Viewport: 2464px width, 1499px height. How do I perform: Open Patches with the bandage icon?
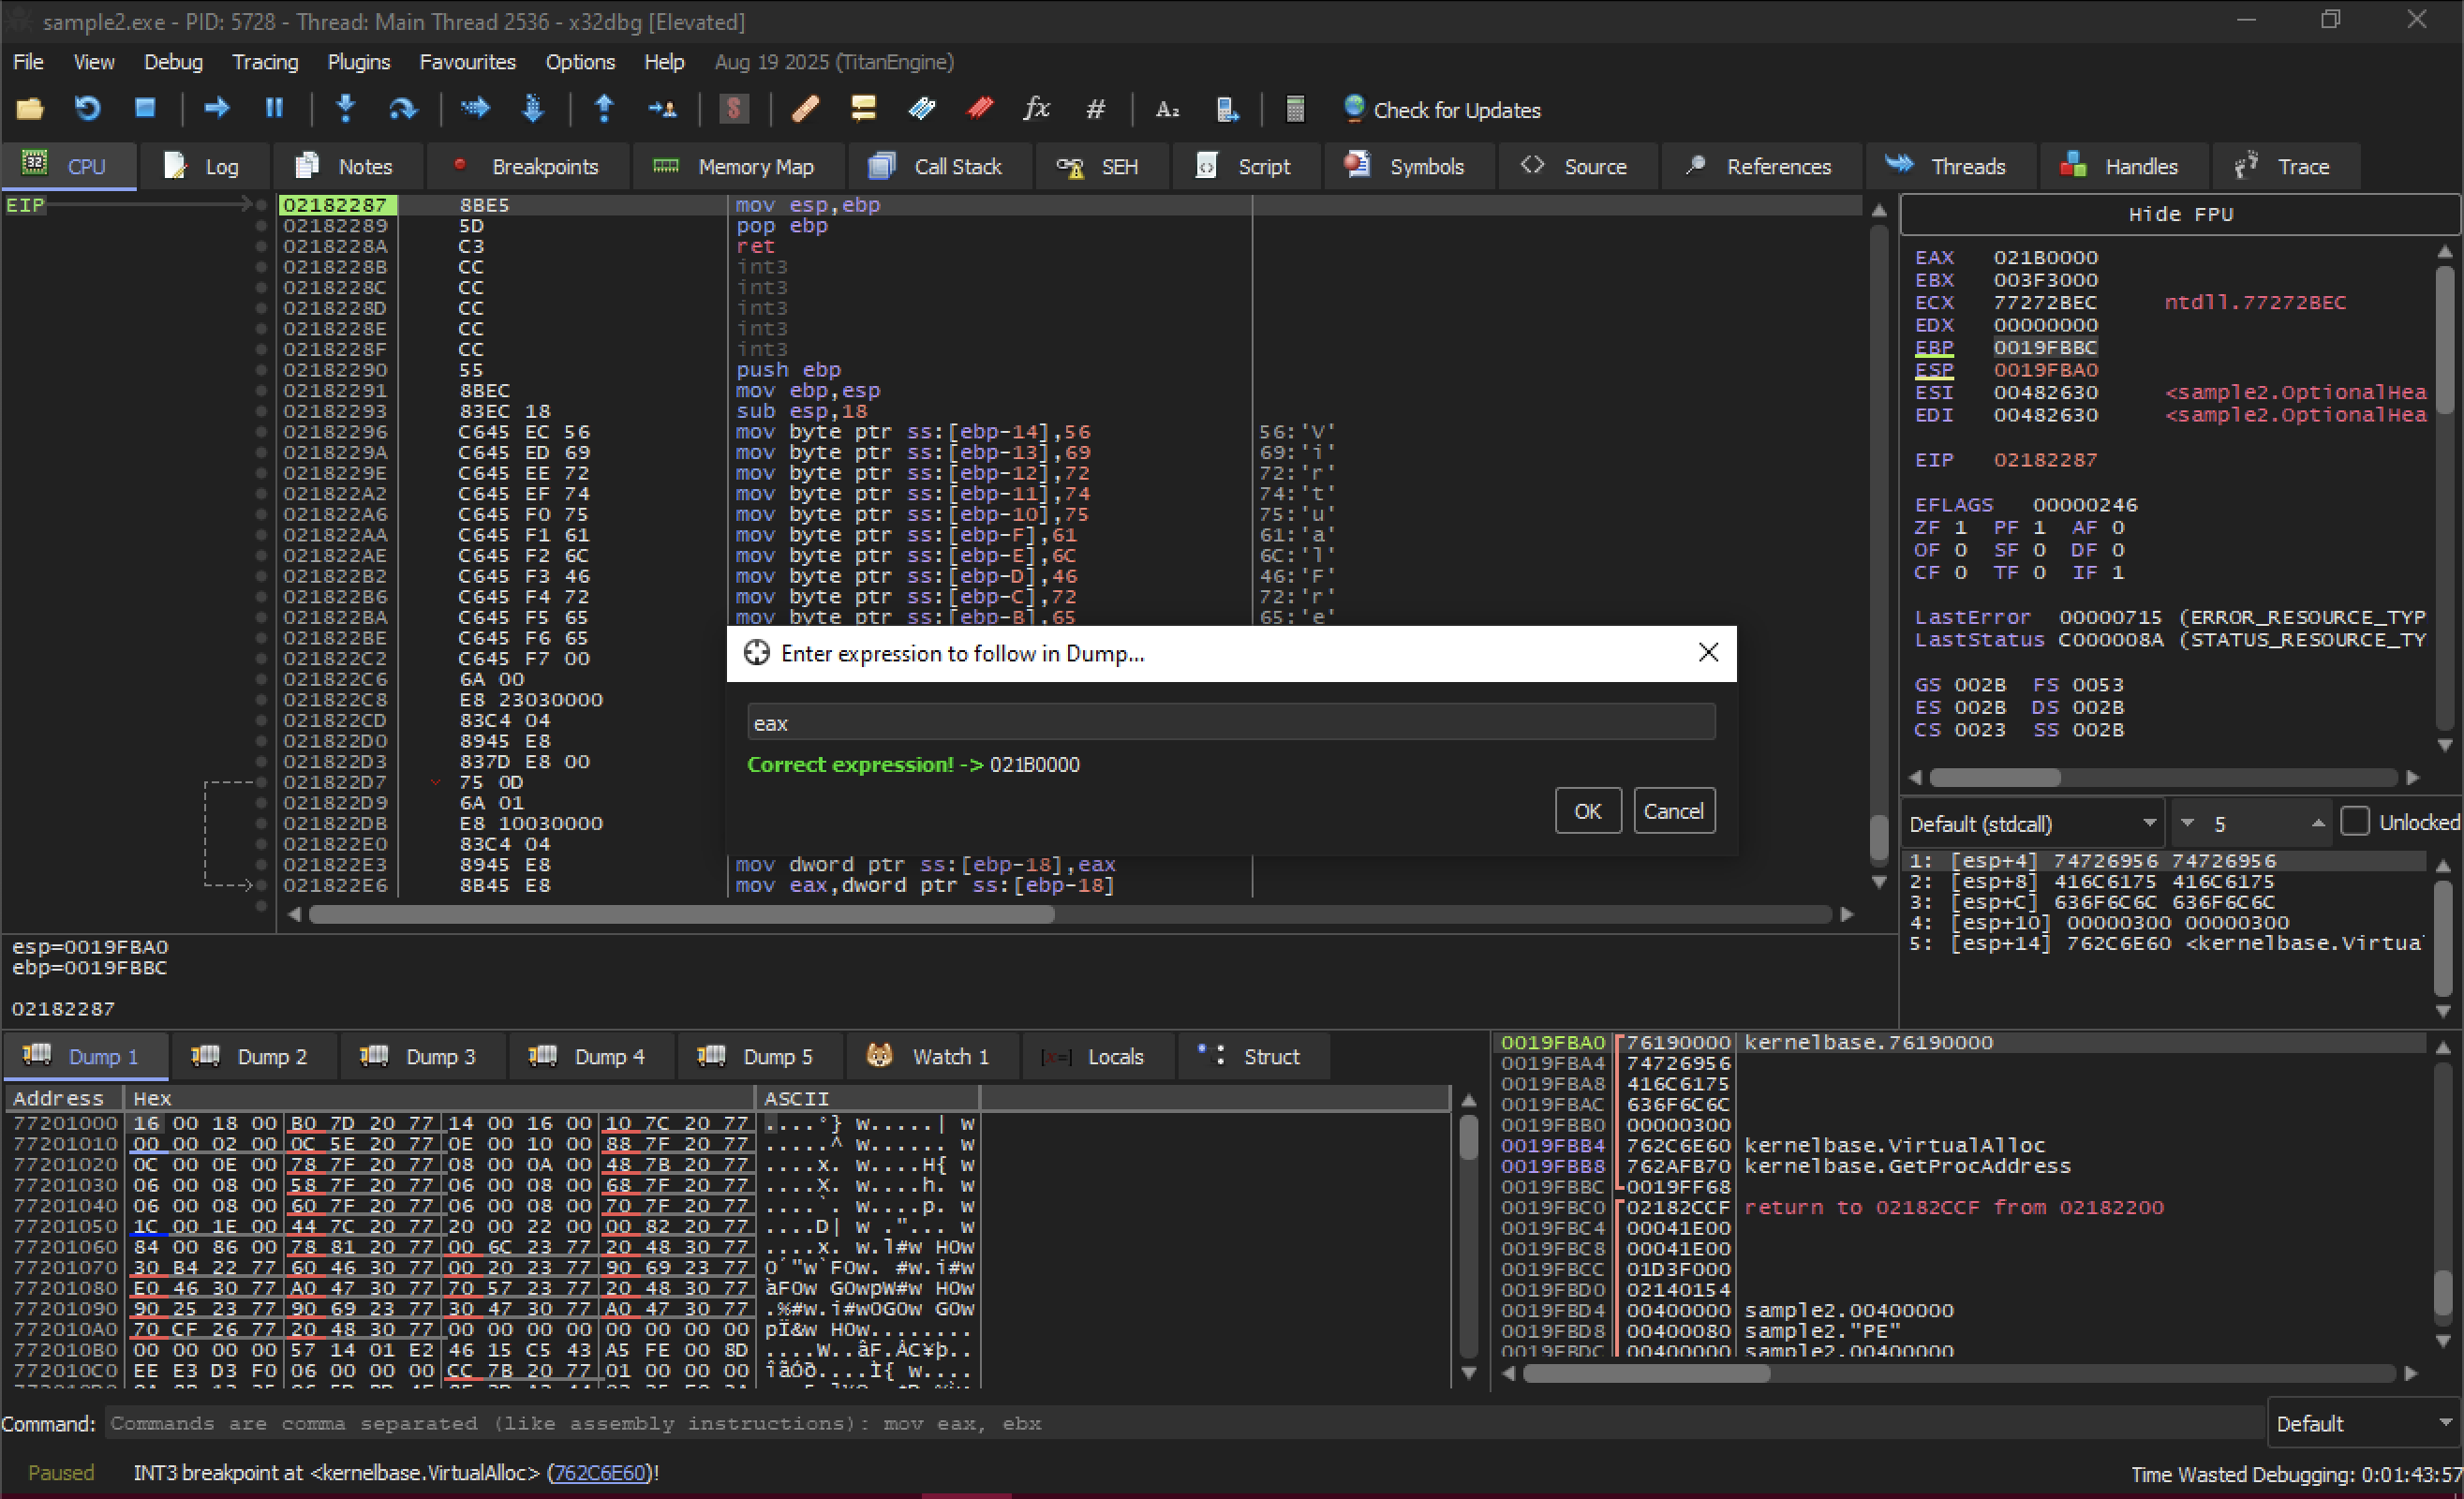tap(806, 109)
